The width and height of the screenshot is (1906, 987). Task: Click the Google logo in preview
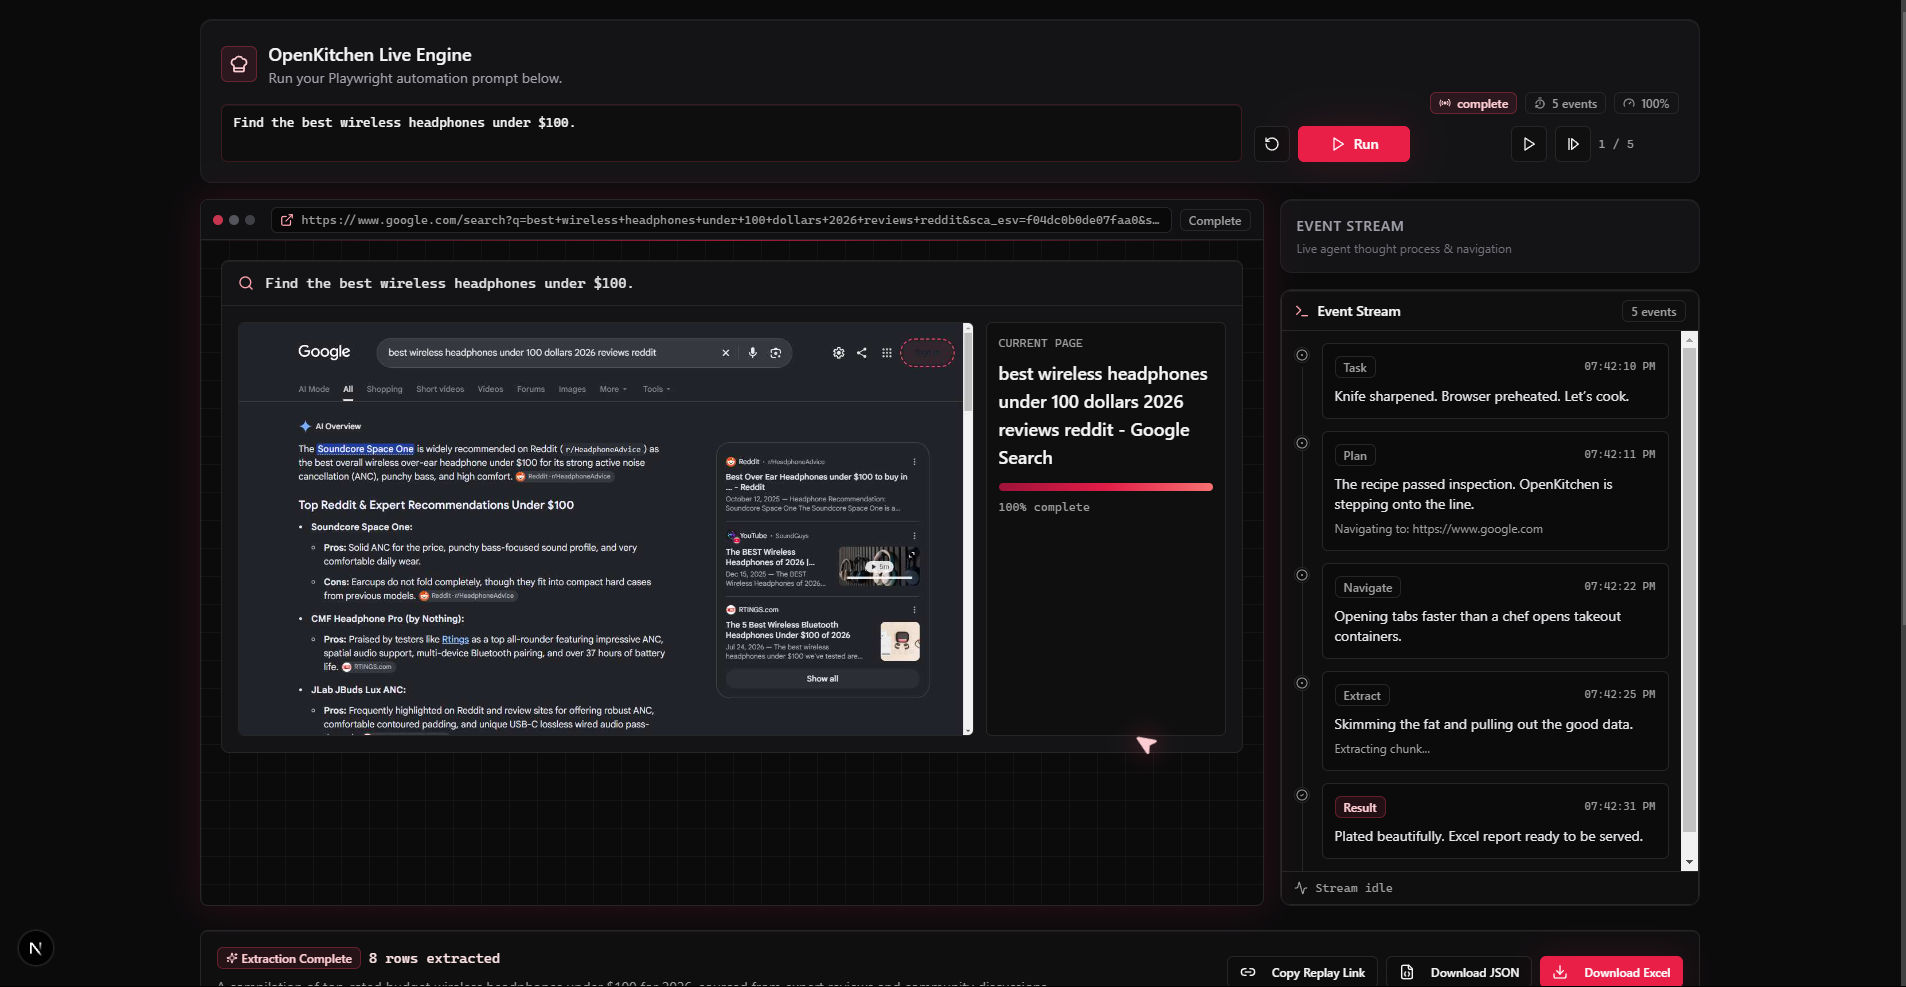[324, 352]
